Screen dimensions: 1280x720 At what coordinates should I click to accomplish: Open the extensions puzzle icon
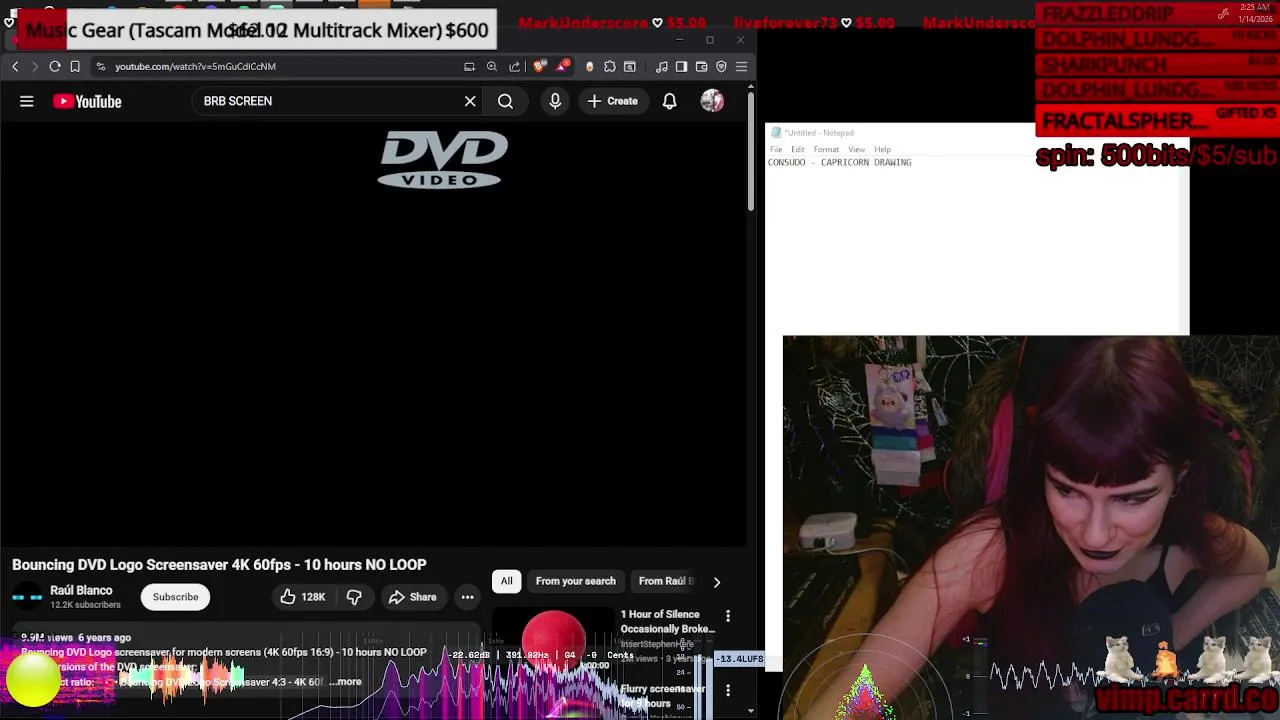click(x=609, y=66)
